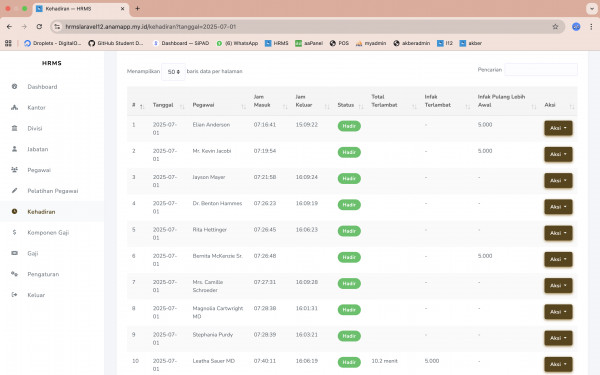Click the 'Stephania Purdy' employee name
The width and height of the screenshot is (600, 375).
(x=213, y=334)
